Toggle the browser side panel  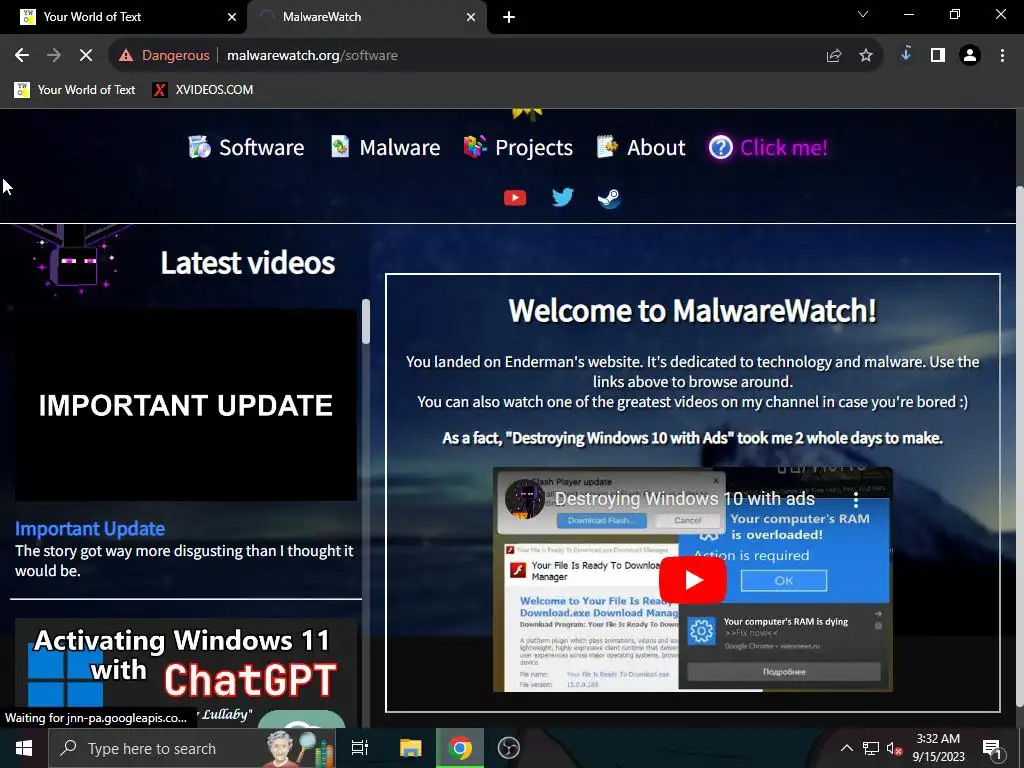(938, 56)
